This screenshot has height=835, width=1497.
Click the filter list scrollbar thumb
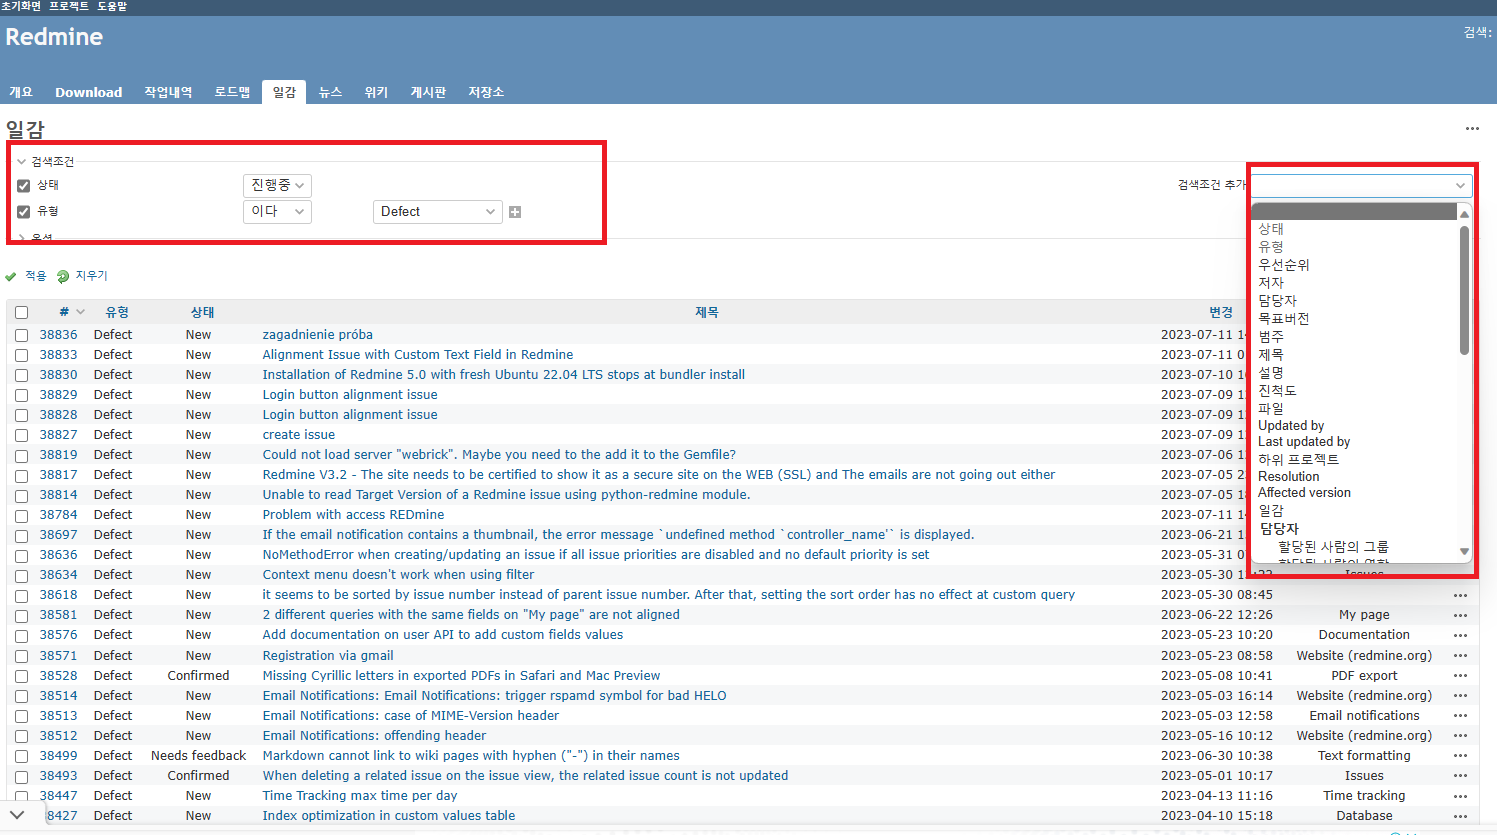pyautogui.click(x=1465, y=290)
